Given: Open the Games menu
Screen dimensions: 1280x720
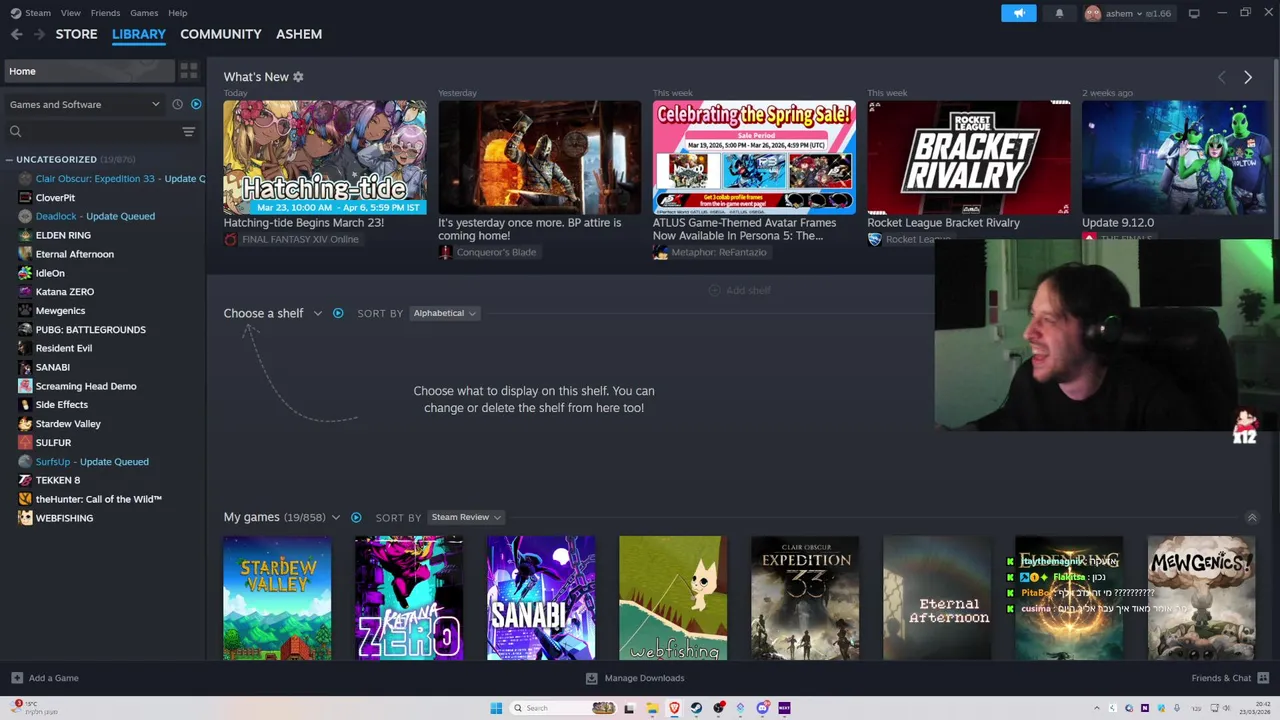Looking at the screenshot, I should (x=144, y=13).
